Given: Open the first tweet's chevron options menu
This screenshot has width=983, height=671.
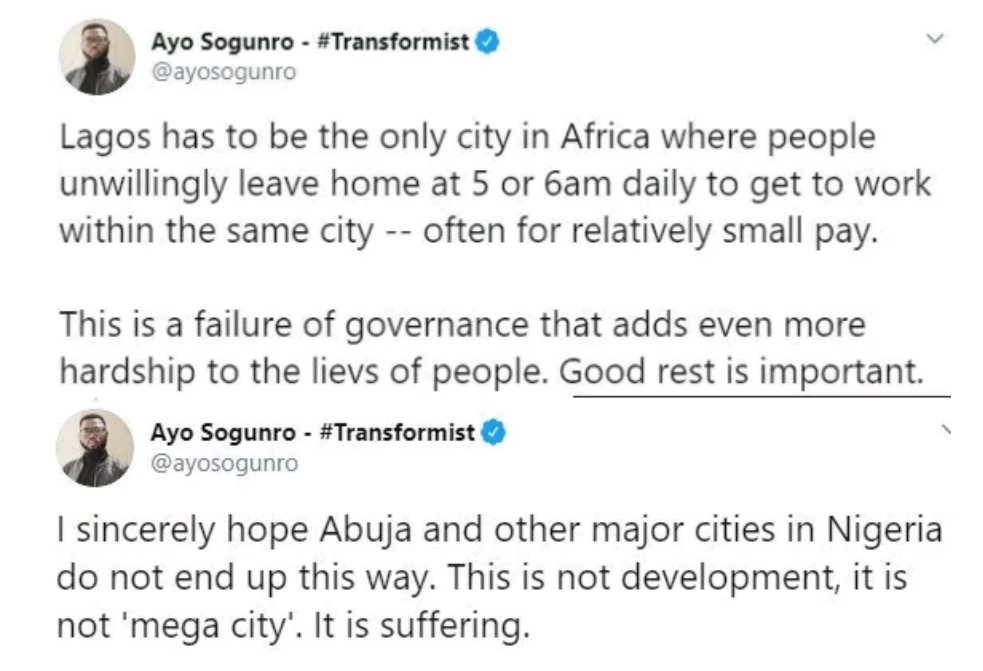Looking at the screenshot, I should coord(936,39).
